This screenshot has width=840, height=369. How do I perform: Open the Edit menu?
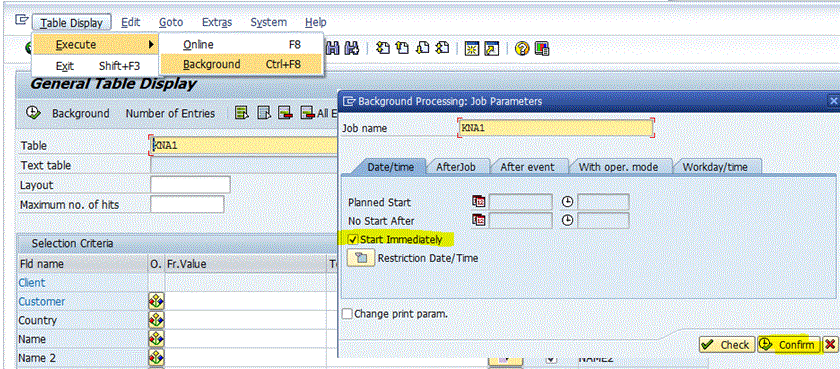[130, 22]
